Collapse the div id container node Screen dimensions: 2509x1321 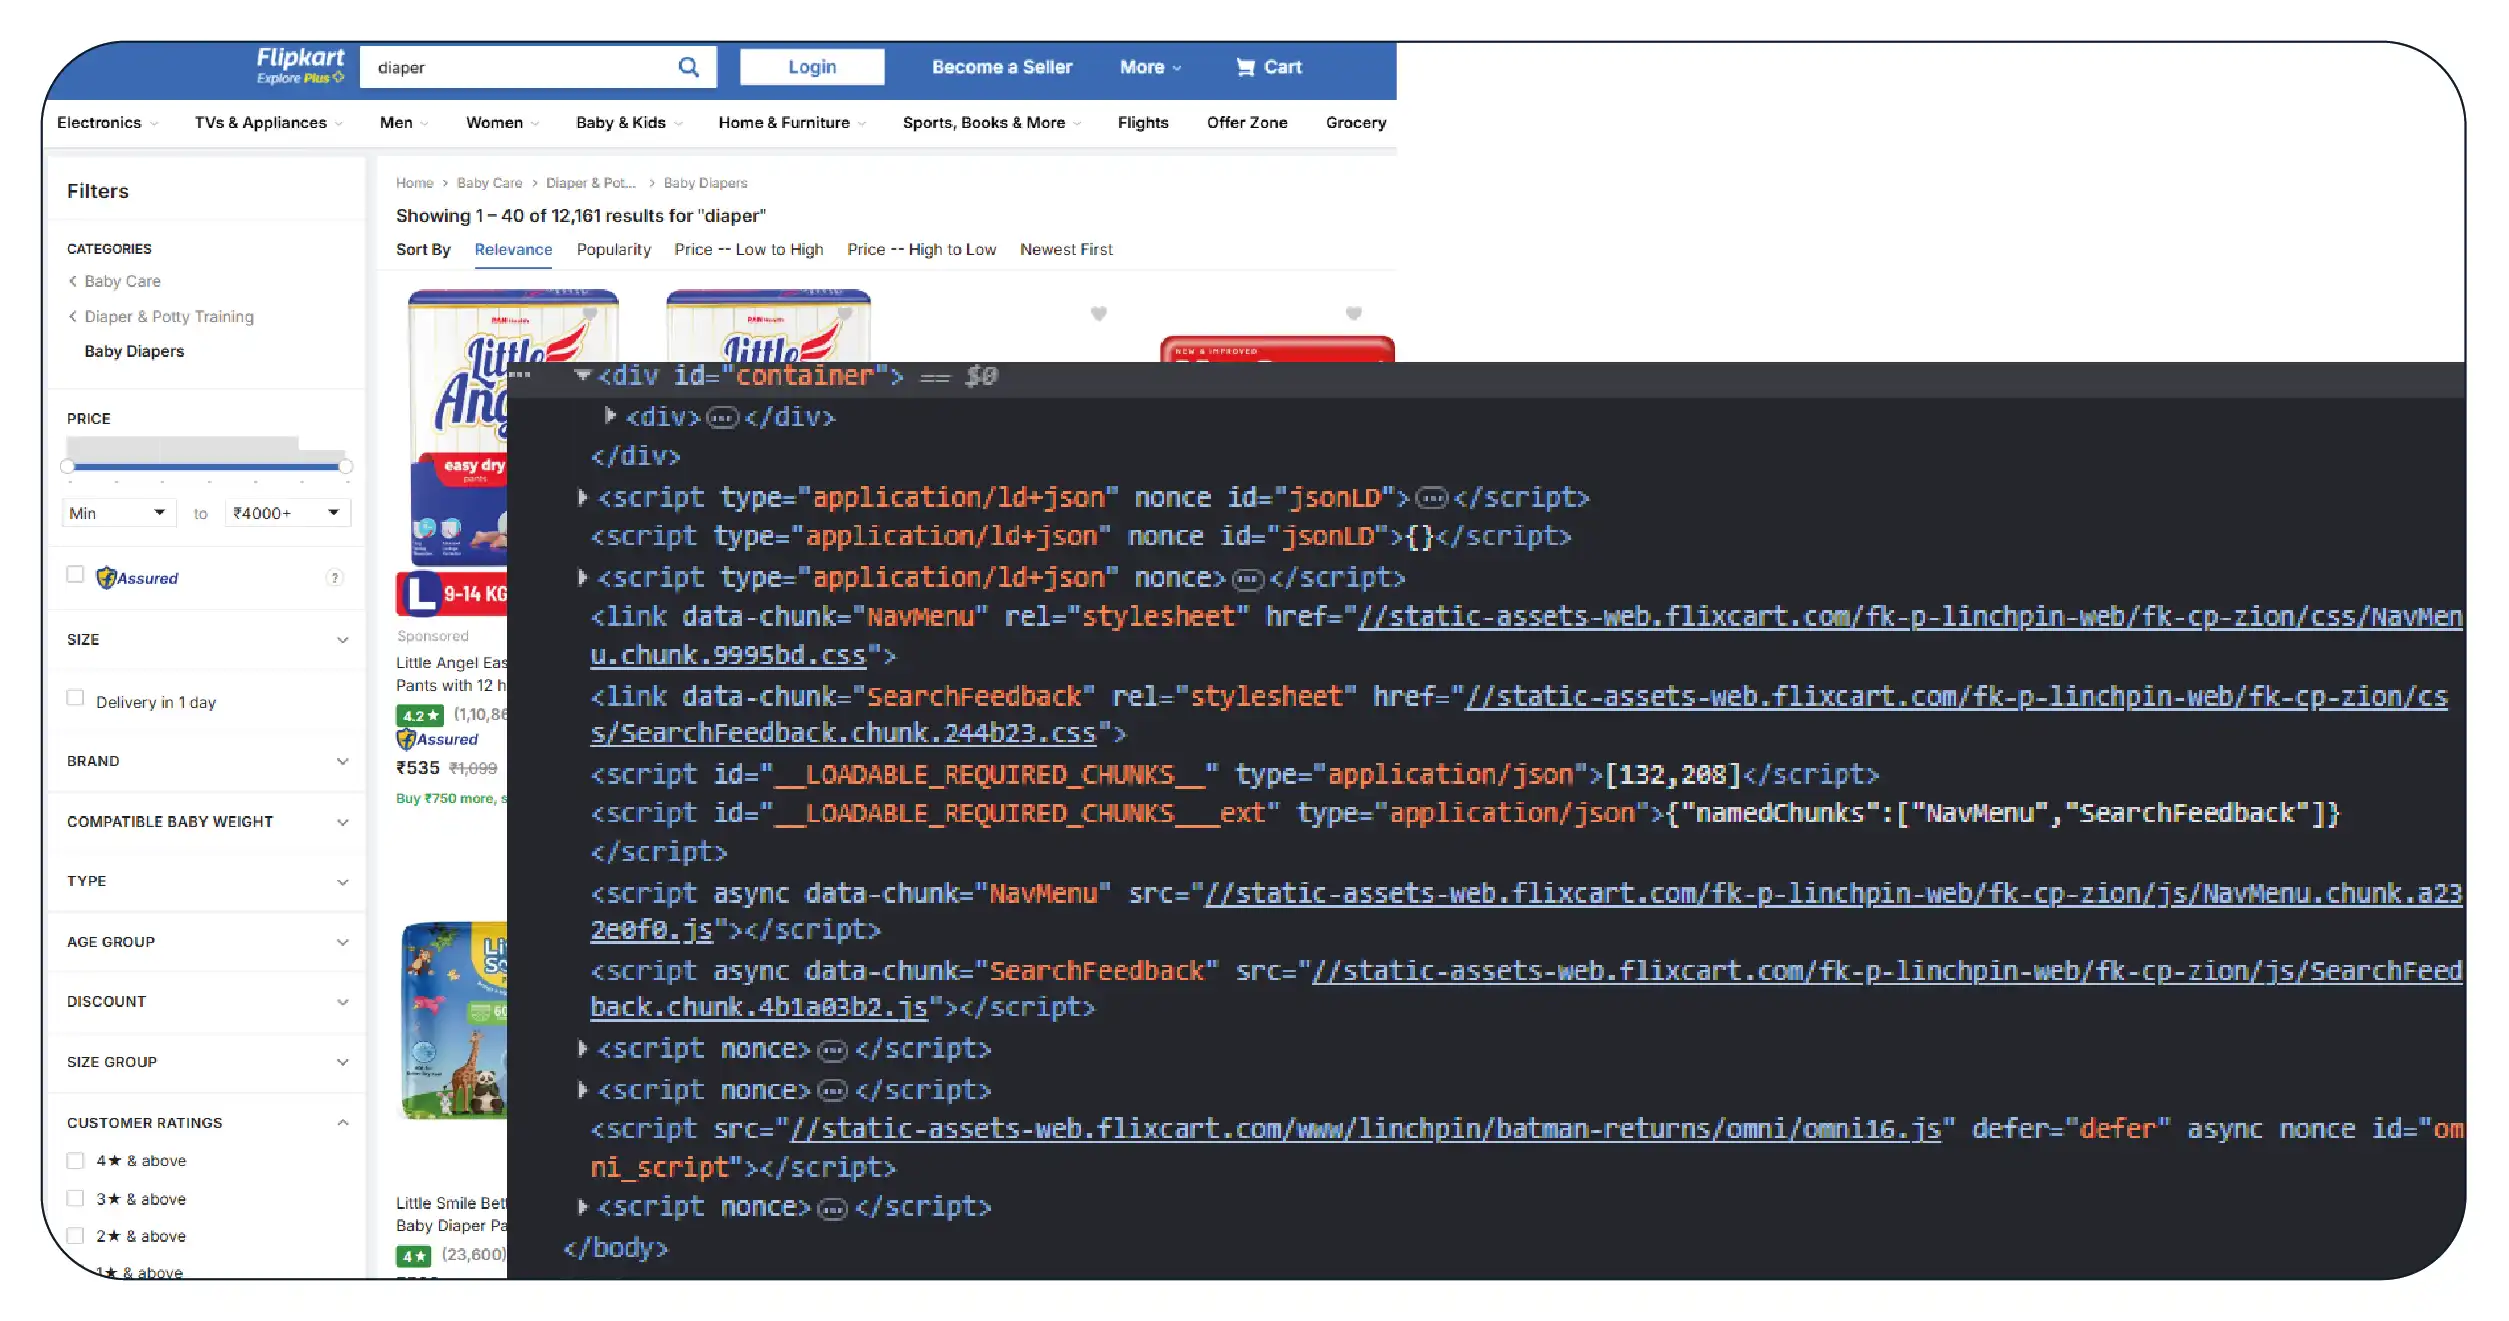582,375
